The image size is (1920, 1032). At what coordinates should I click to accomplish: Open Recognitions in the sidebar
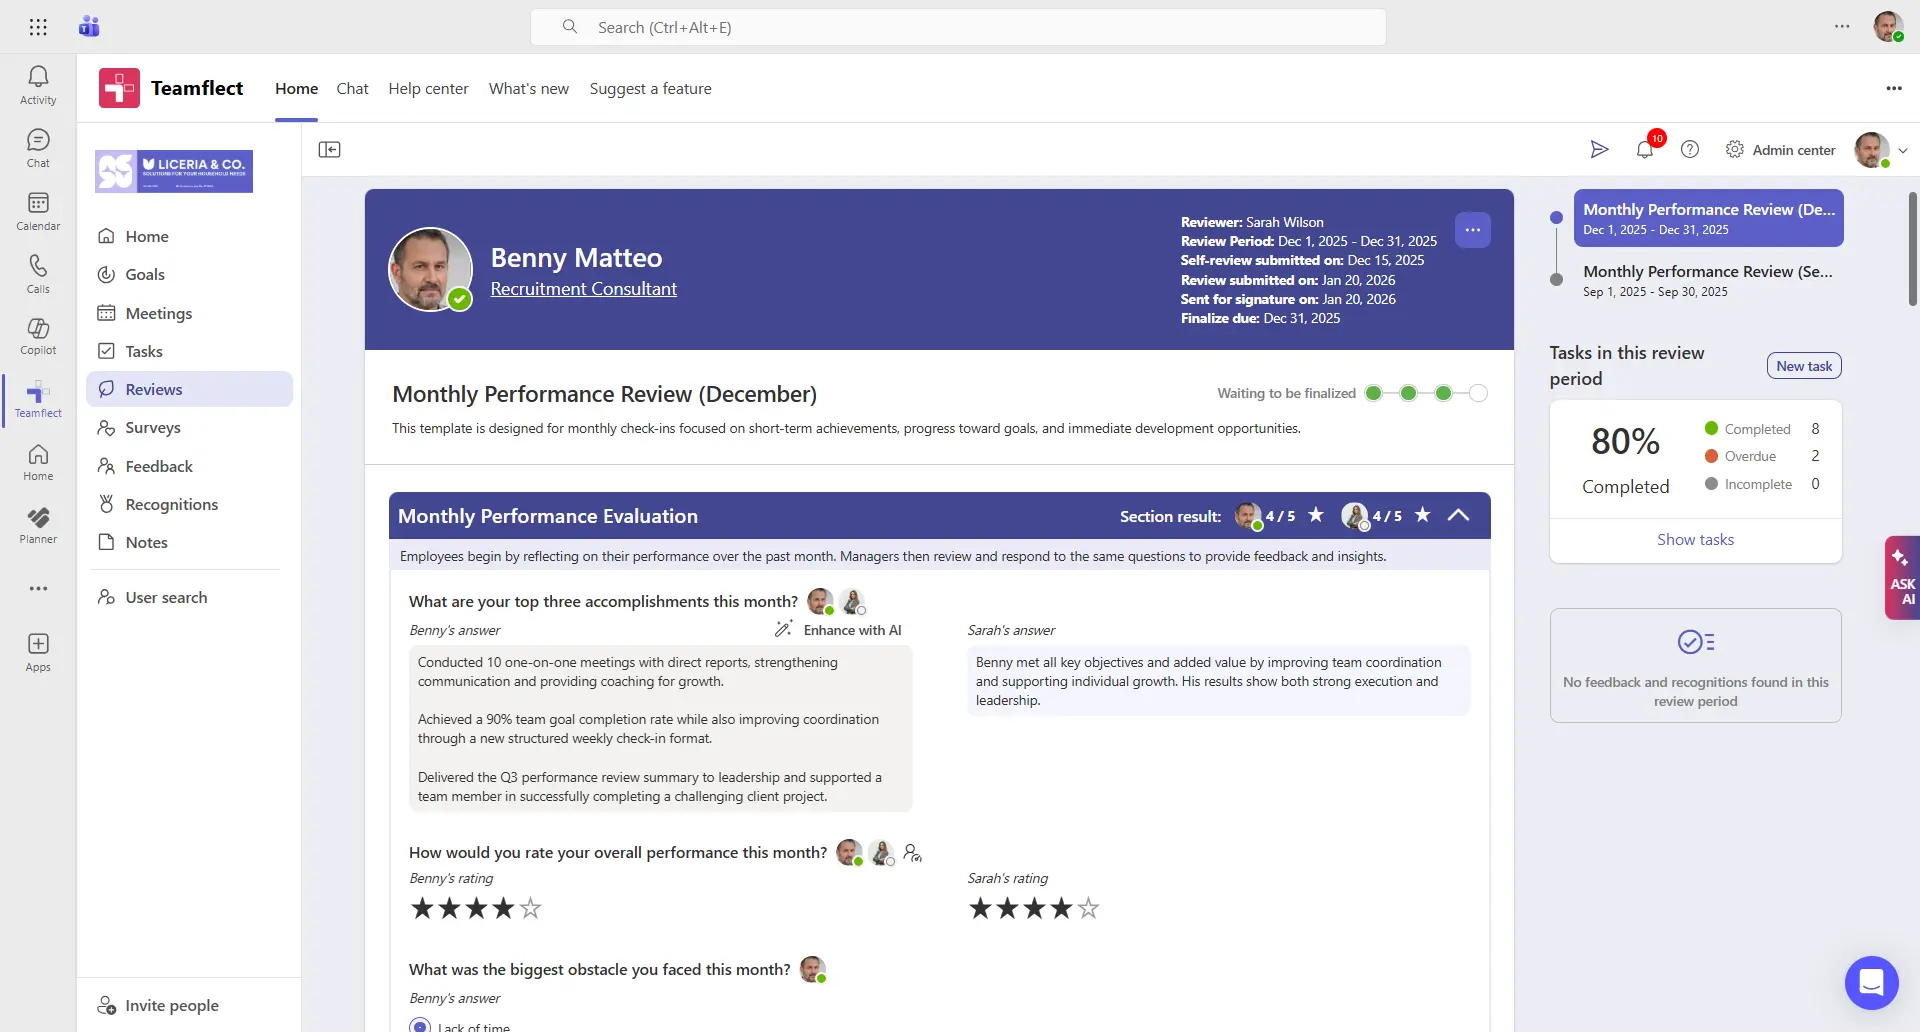(x=189, y=504)
